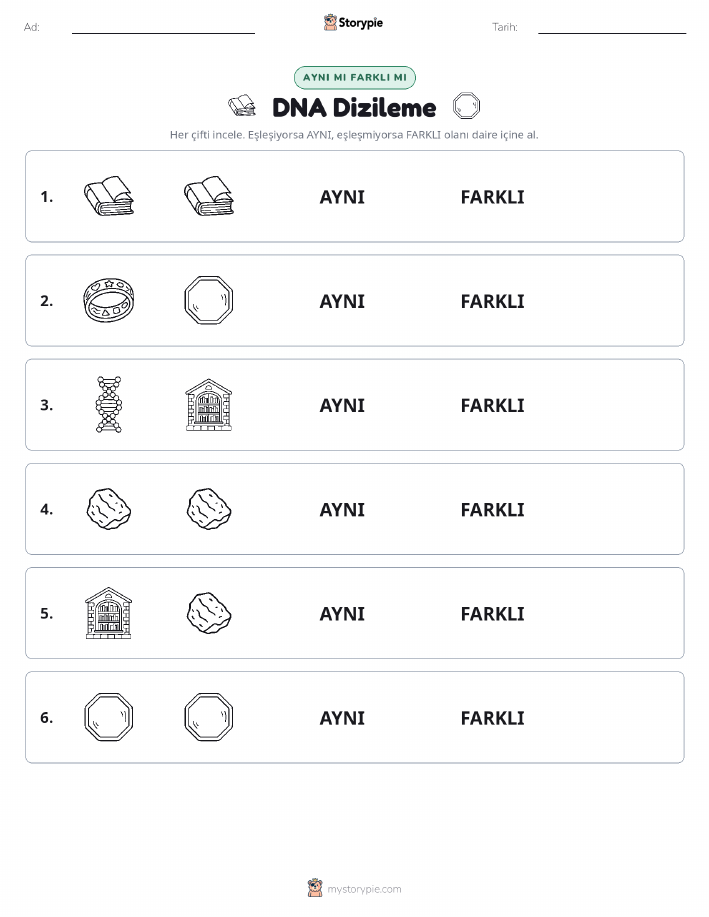Click the second book icon in row 1

pos(209,196)
